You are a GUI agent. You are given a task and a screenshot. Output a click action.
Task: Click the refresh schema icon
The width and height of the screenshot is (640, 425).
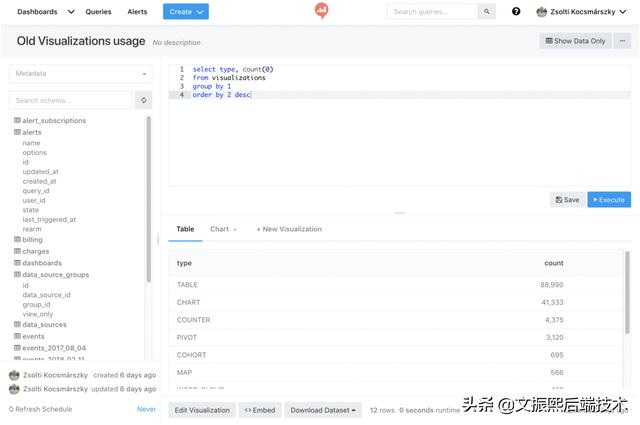(144, 100)
